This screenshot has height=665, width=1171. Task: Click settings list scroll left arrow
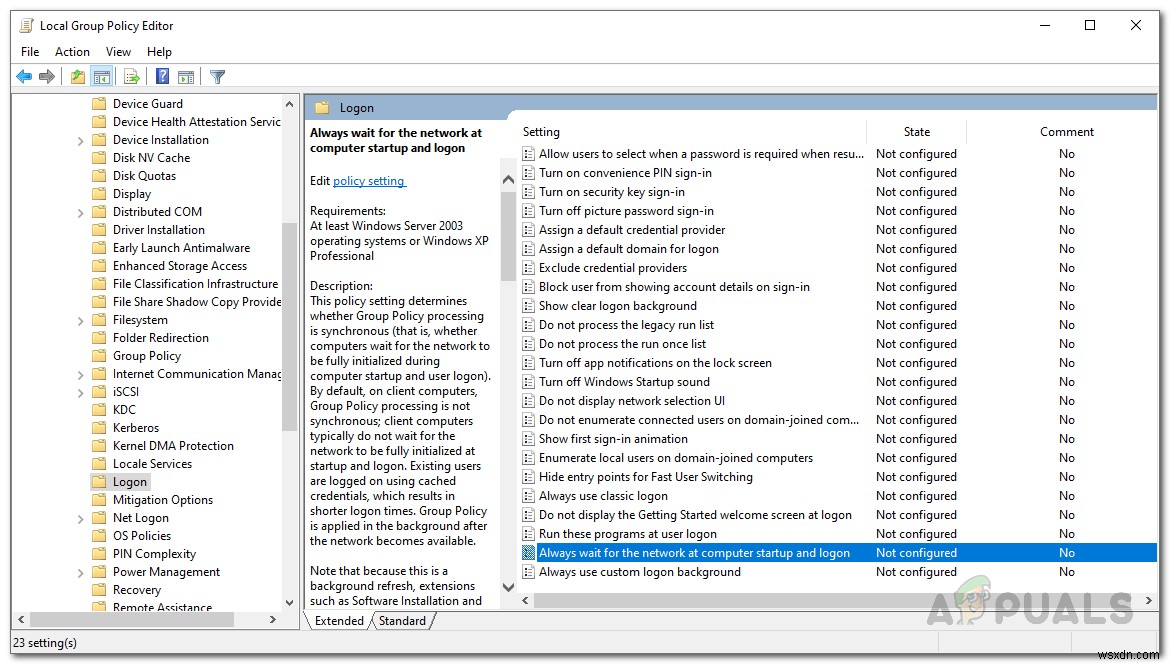tap(526, 600)
